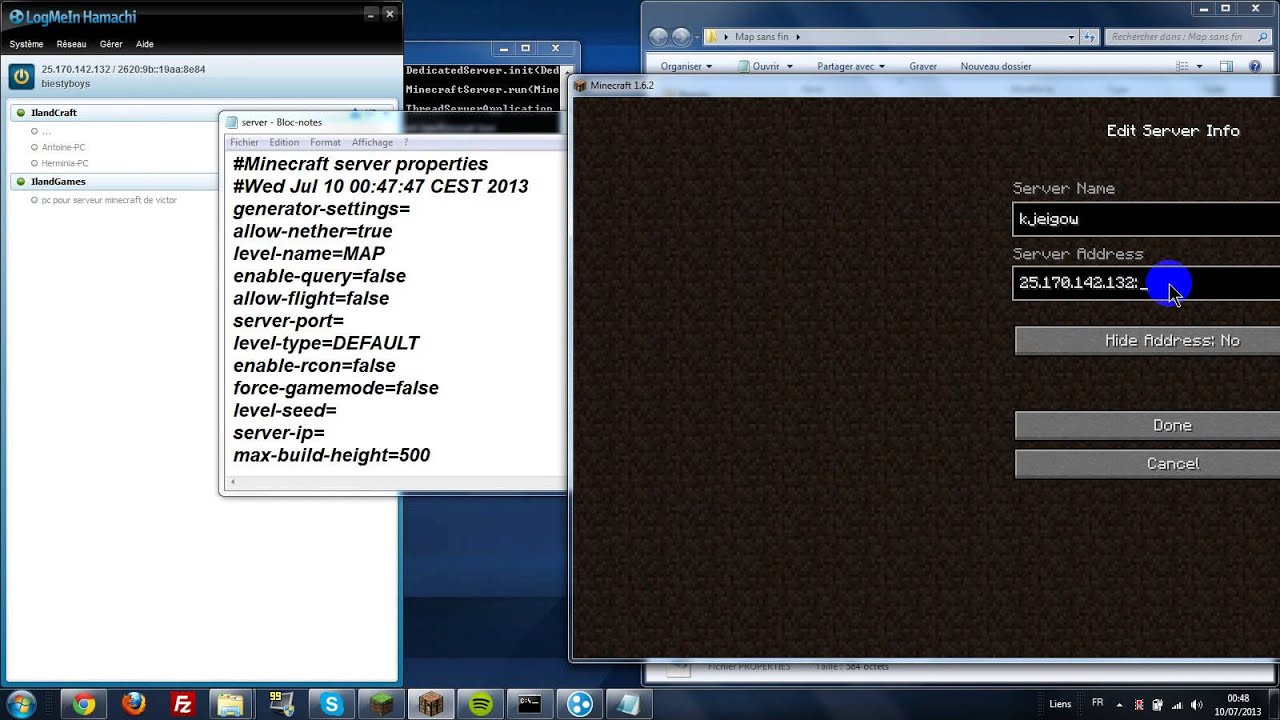Open Fichier menu in Bloc-notes
The image size is (1280, 720).
click(x=244, y=143)
